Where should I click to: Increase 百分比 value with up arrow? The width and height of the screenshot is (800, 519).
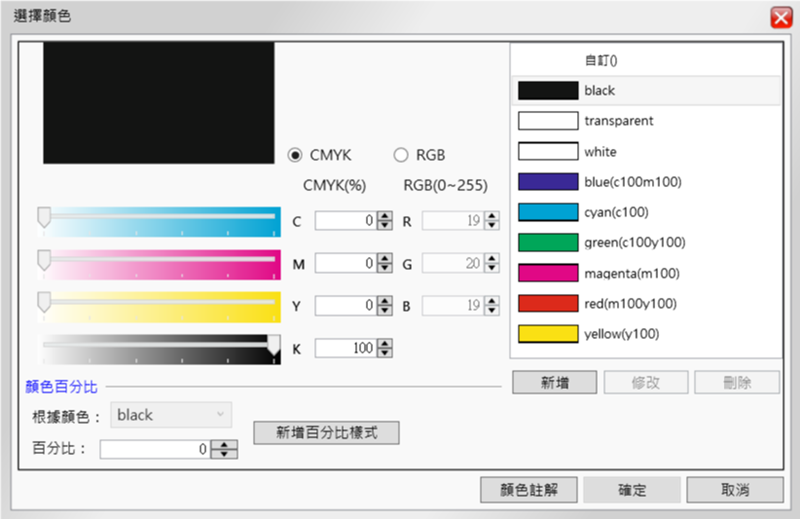[224, 444]
